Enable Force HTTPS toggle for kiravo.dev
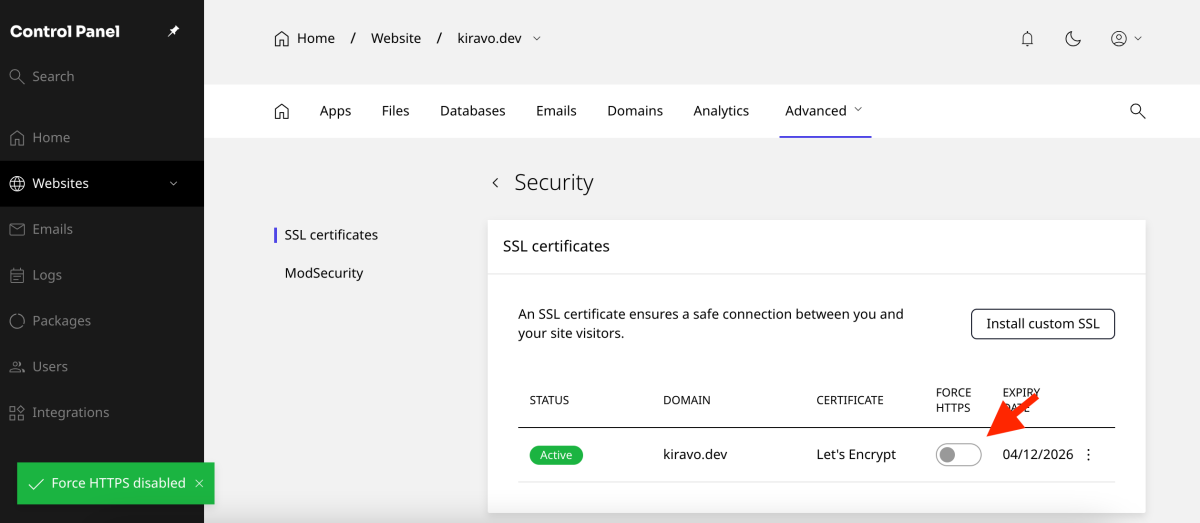 click(x=958, y=455)
